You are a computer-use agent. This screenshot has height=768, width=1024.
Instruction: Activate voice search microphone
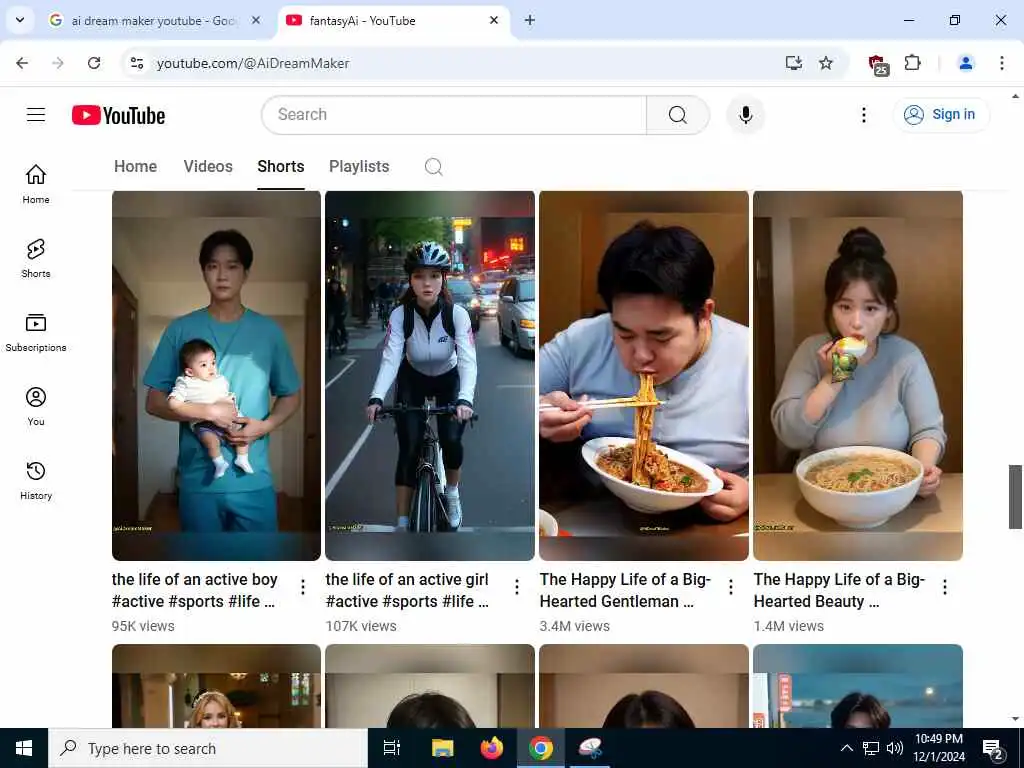point(745,115)
